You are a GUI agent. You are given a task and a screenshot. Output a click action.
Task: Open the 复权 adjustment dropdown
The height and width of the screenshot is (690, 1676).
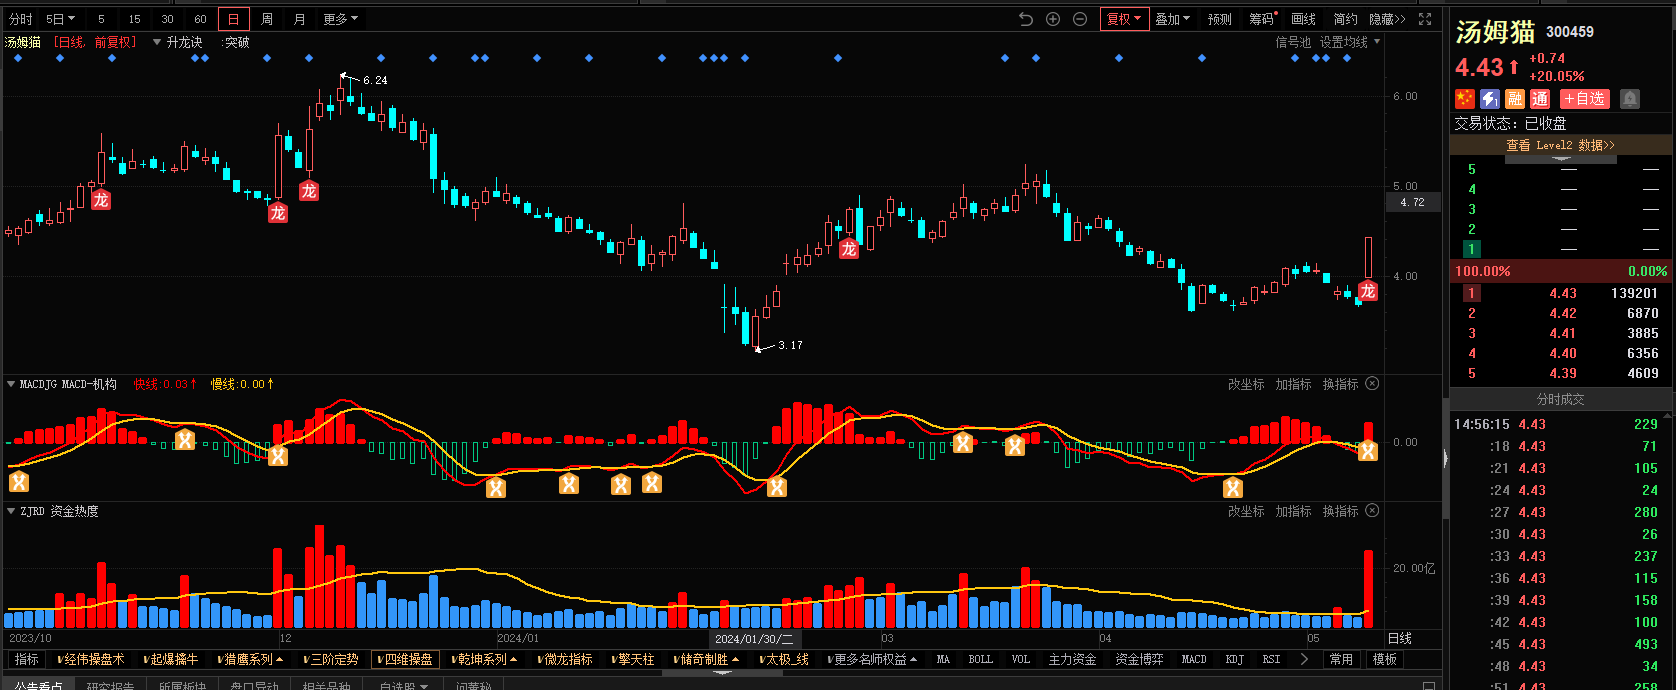pos(1124,19)
